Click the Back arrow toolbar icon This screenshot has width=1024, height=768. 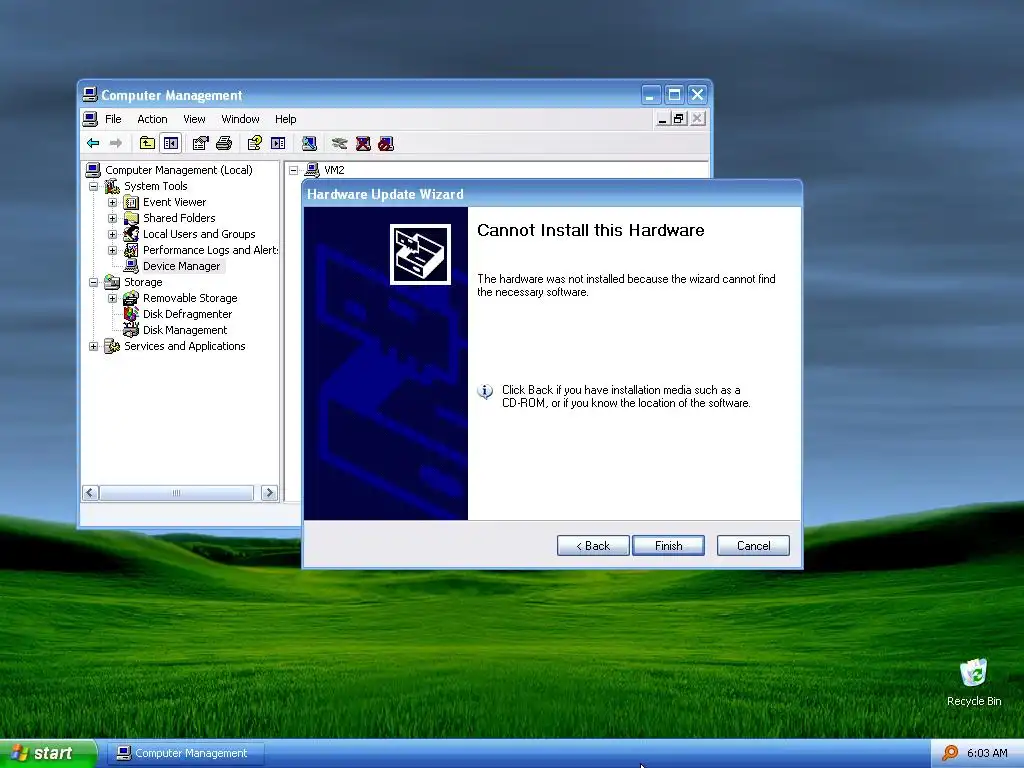[x=93, y=143]
